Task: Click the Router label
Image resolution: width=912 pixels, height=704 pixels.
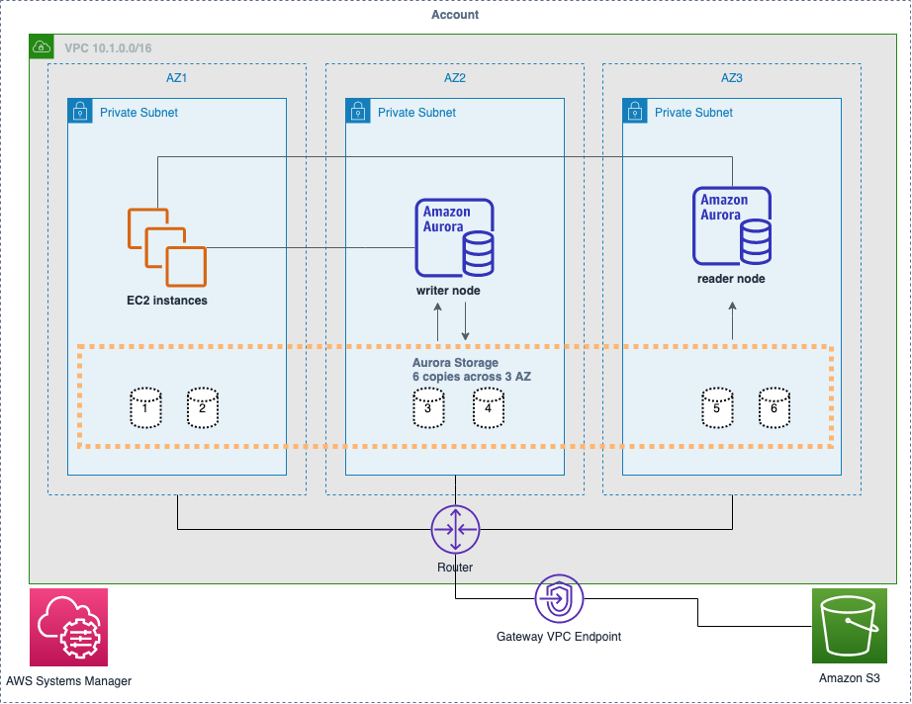Action: [455, 567]
